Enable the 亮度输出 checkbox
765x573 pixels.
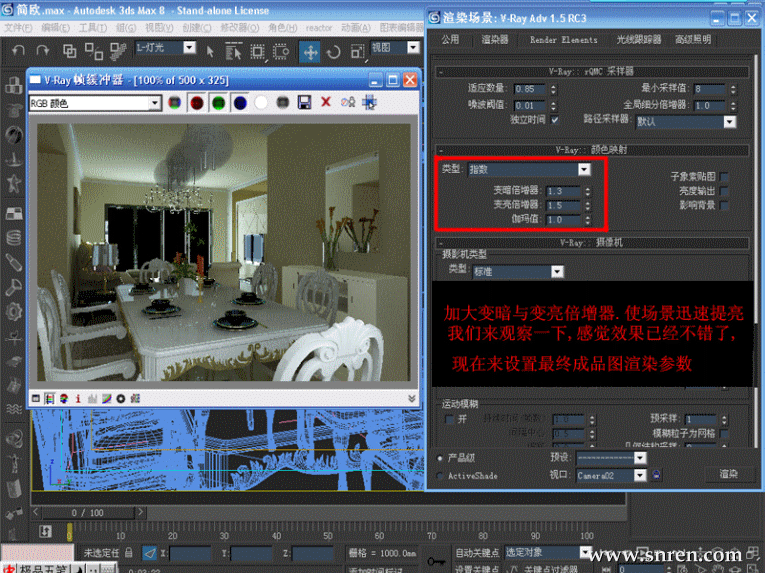(725, 191)
